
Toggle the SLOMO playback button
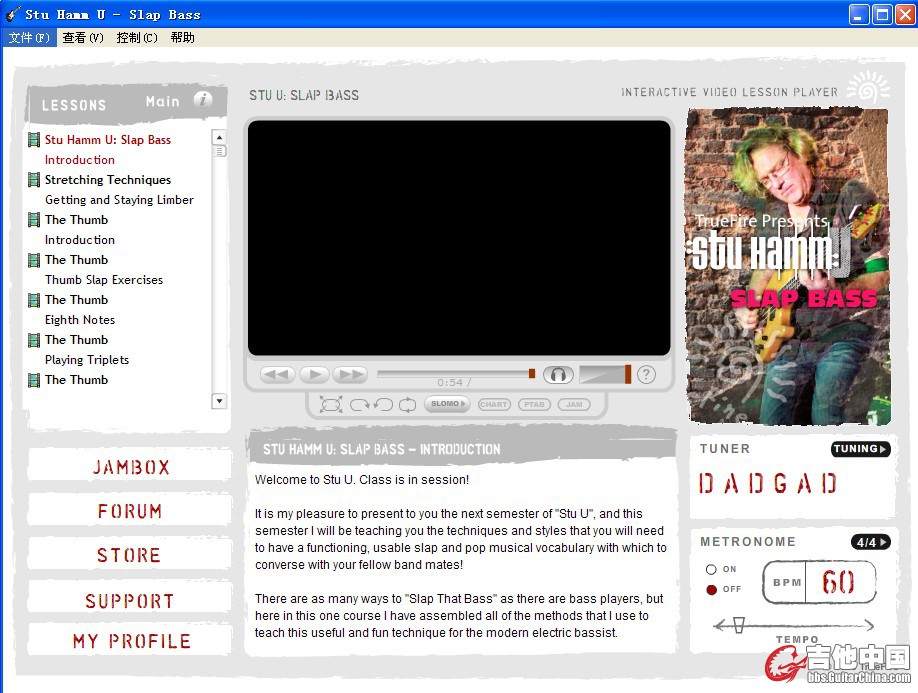(446, 404)
